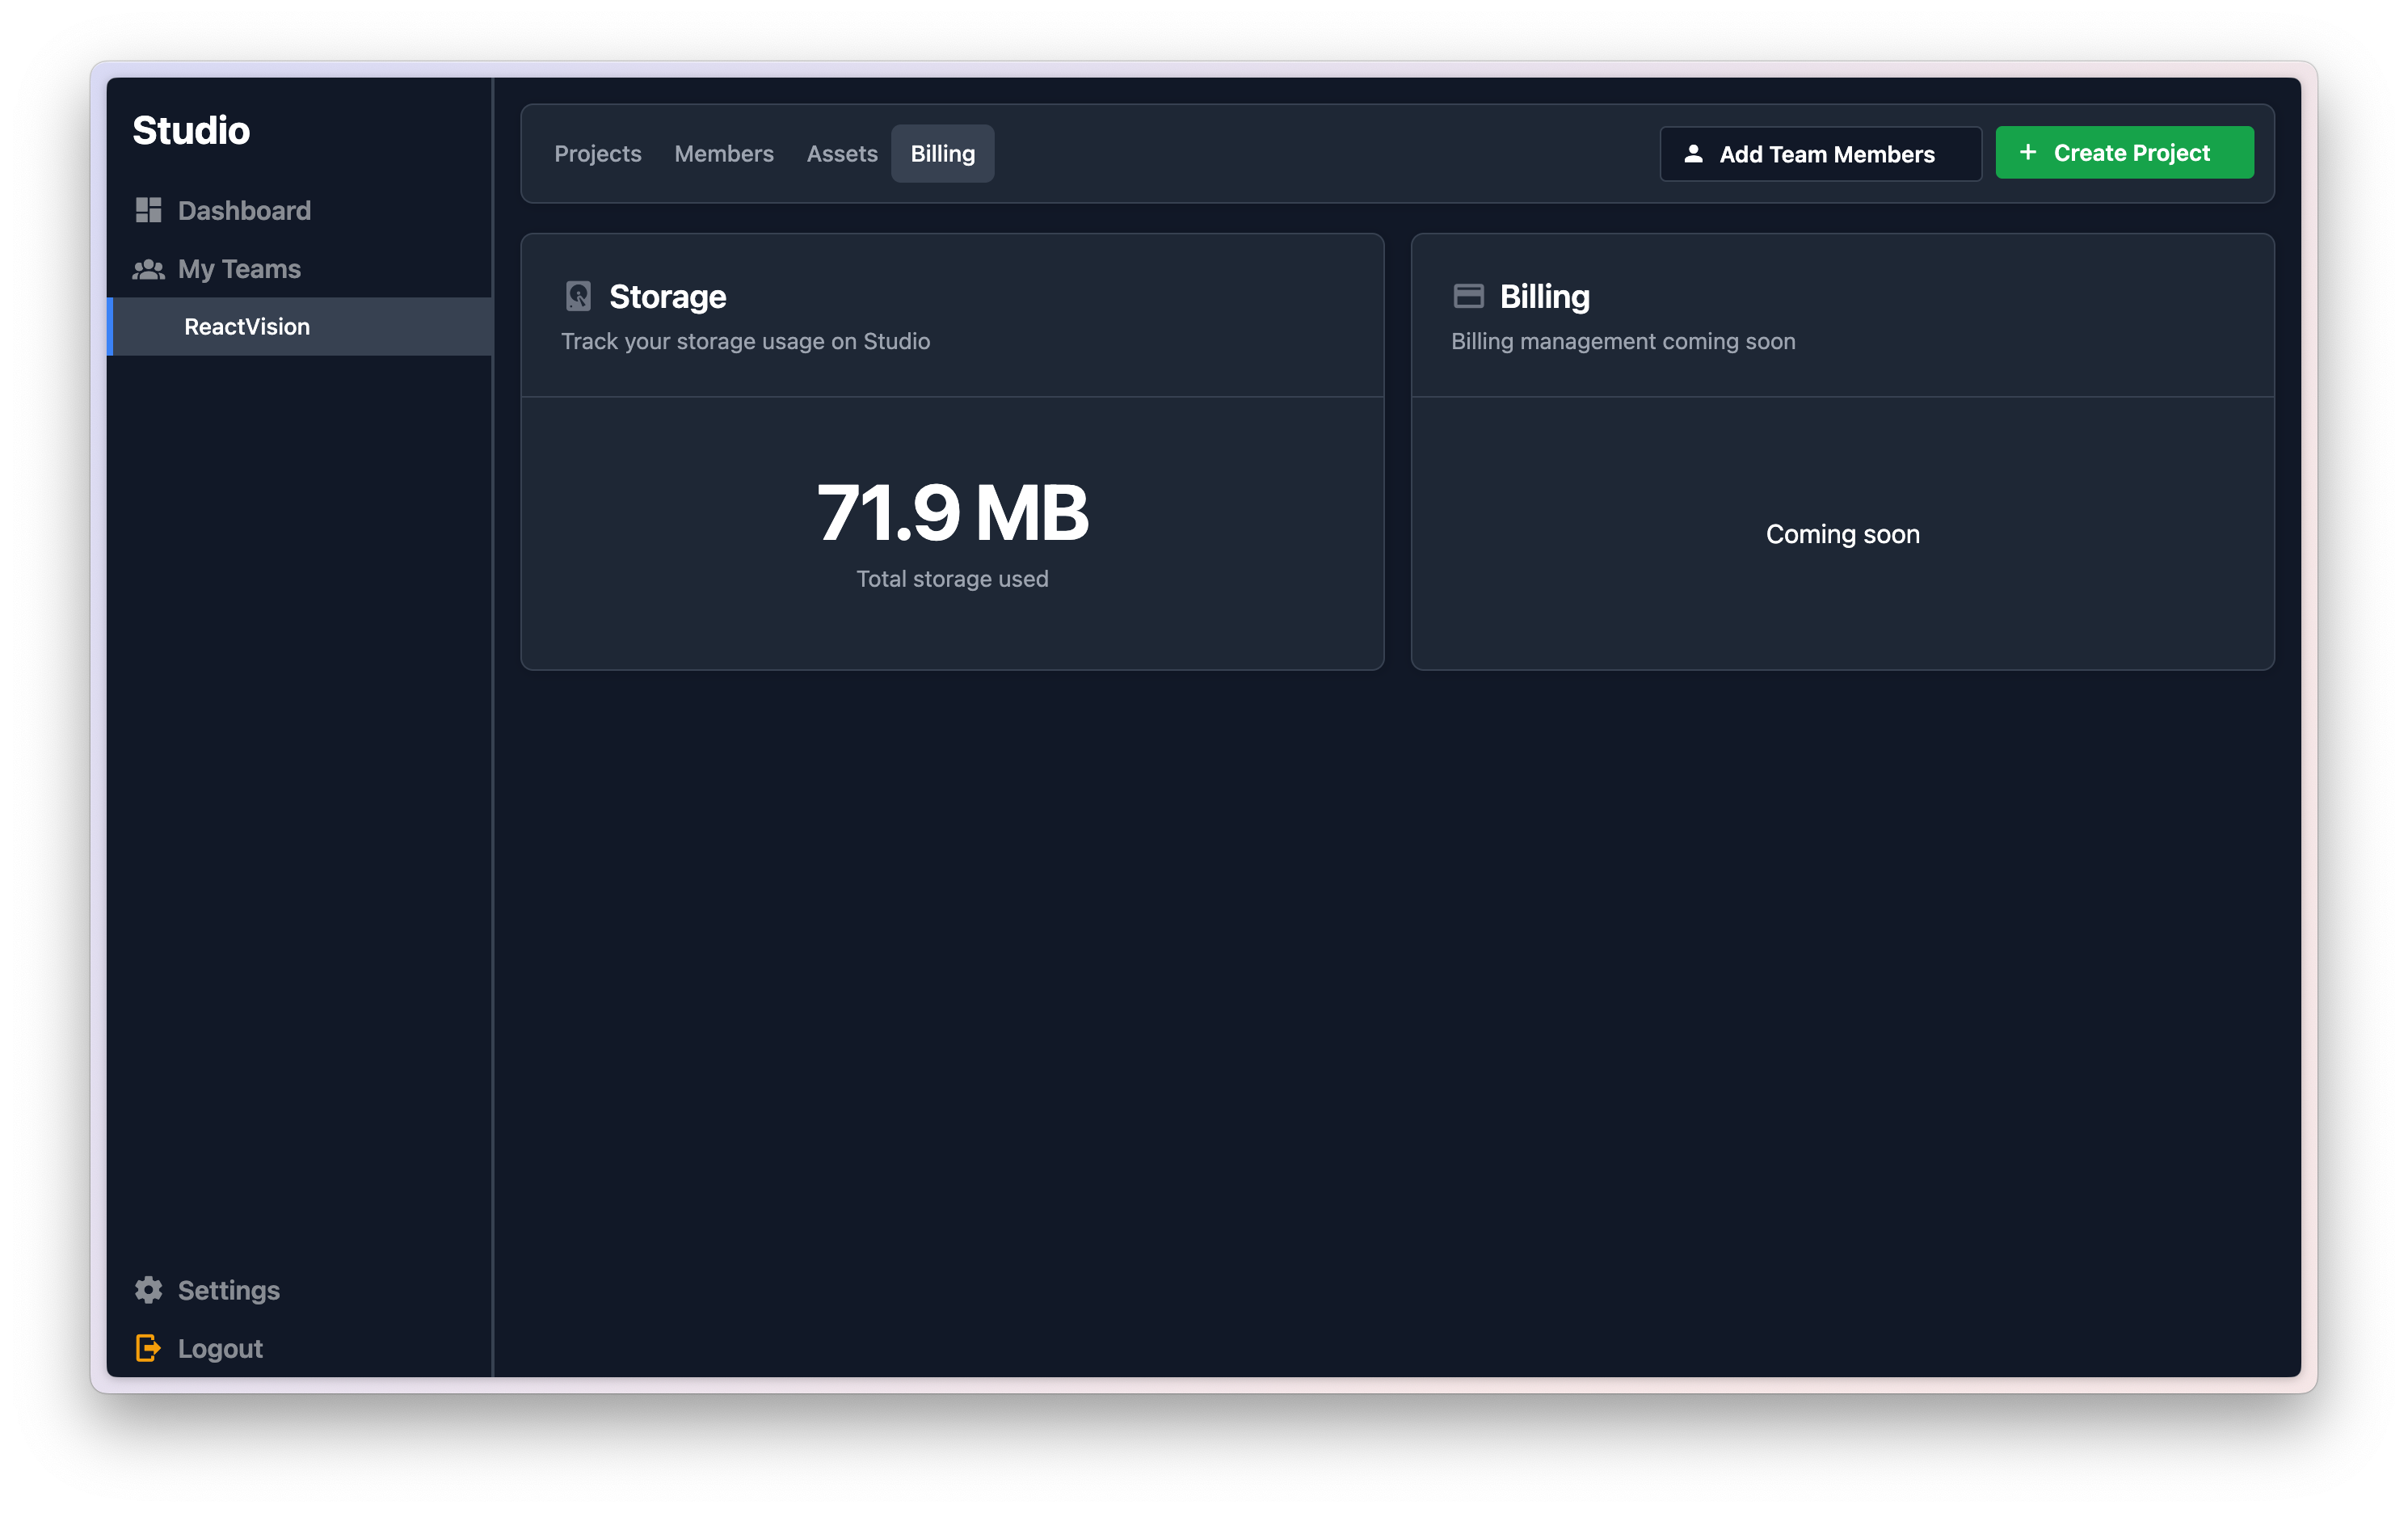Click the Storage disk icon
This screenshot has width=2408, height=1513.
coord(578,296)
